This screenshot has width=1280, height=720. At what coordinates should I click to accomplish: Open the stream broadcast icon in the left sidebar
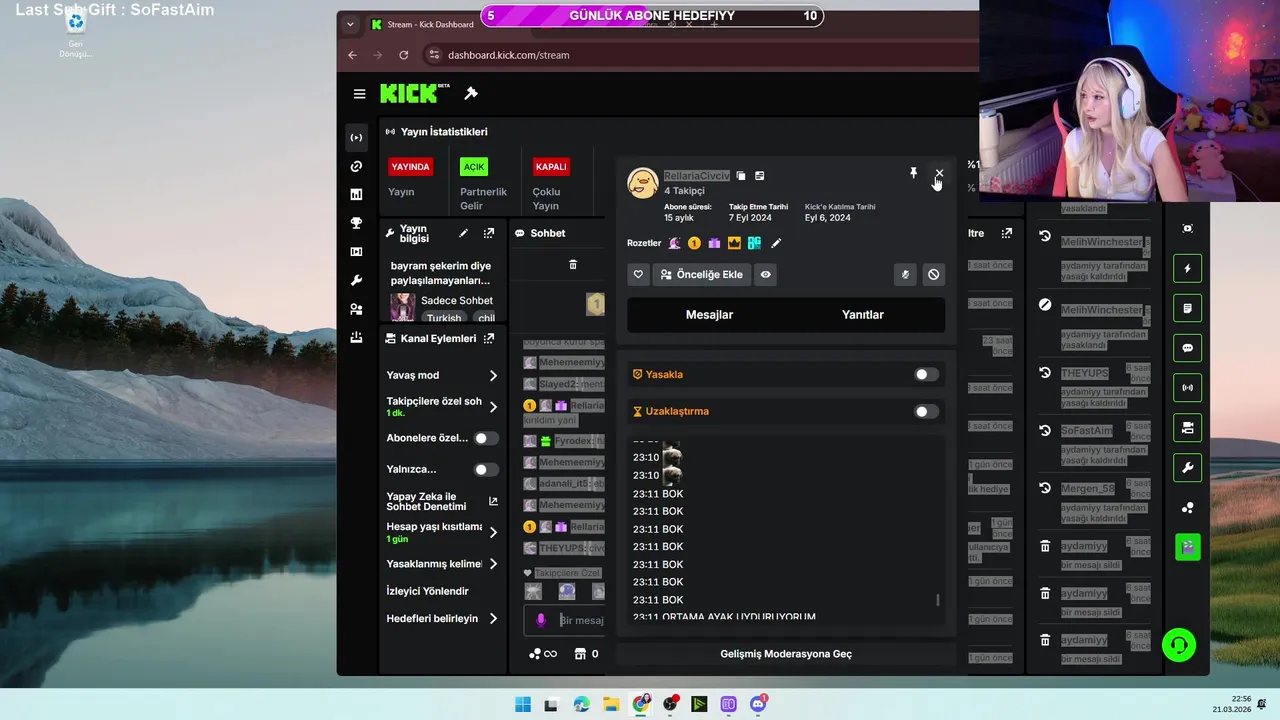click(x=356, y=138)
